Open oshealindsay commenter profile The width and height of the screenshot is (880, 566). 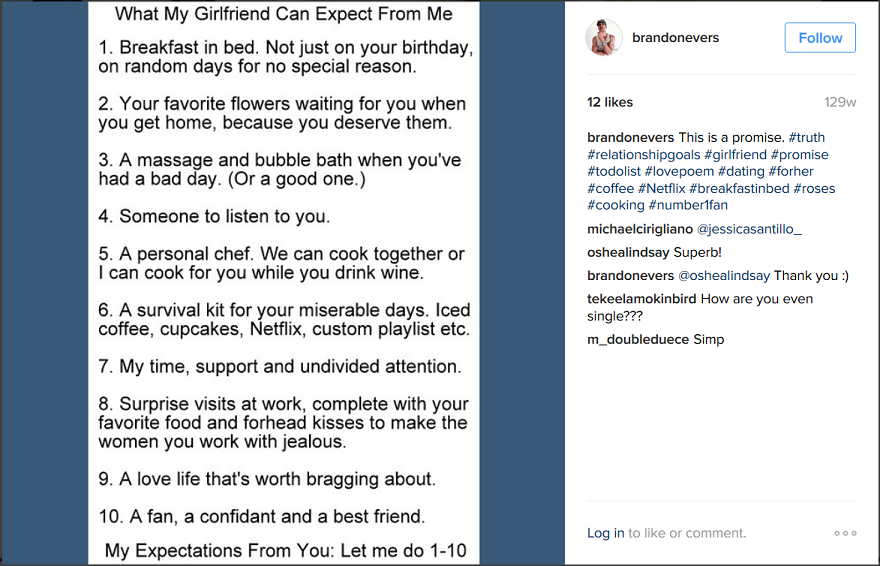629,252
